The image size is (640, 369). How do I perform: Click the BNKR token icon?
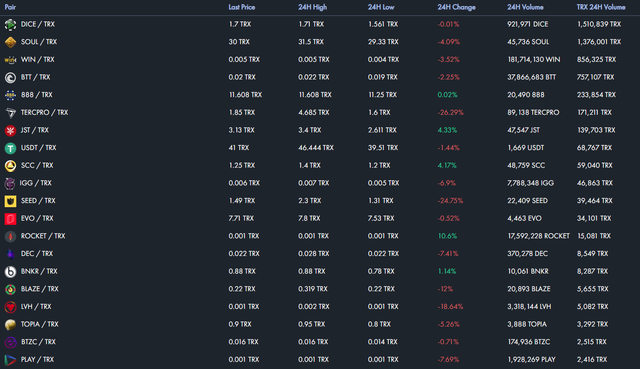(10, 271)
